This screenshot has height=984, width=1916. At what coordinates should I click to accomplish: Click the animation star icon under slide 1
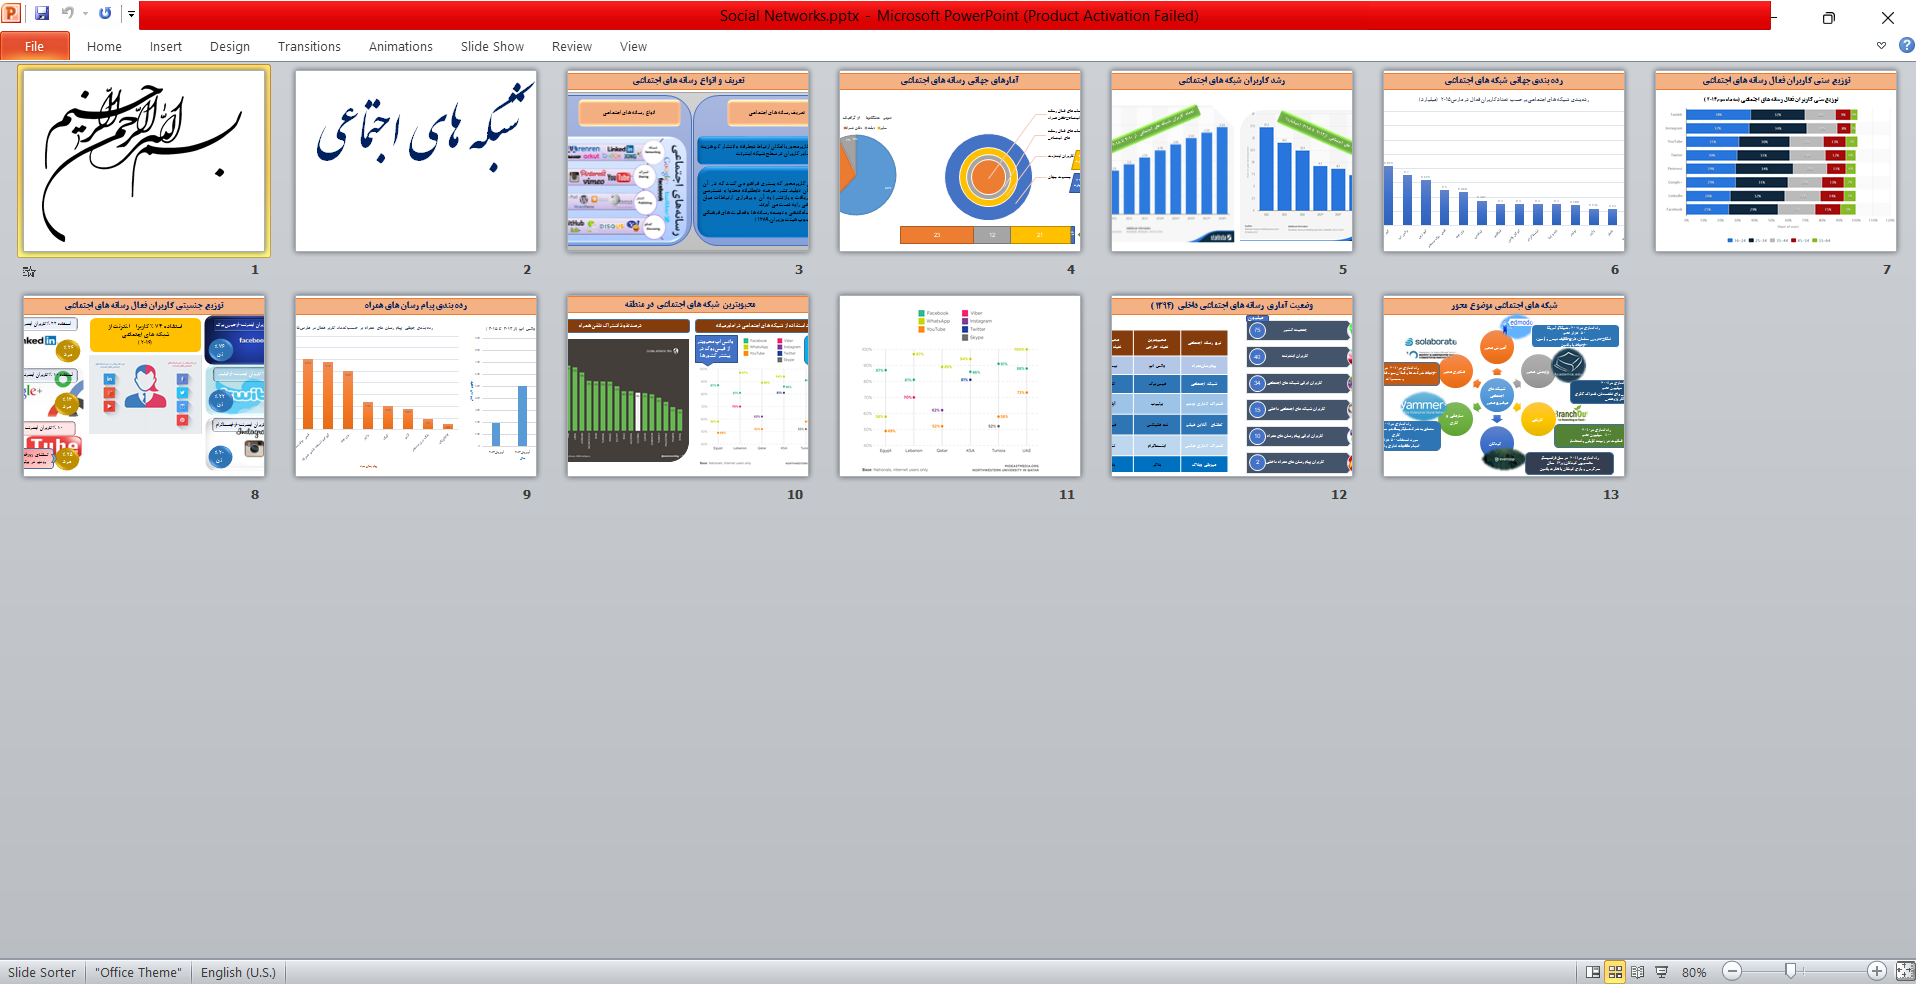tap(29, 271)
